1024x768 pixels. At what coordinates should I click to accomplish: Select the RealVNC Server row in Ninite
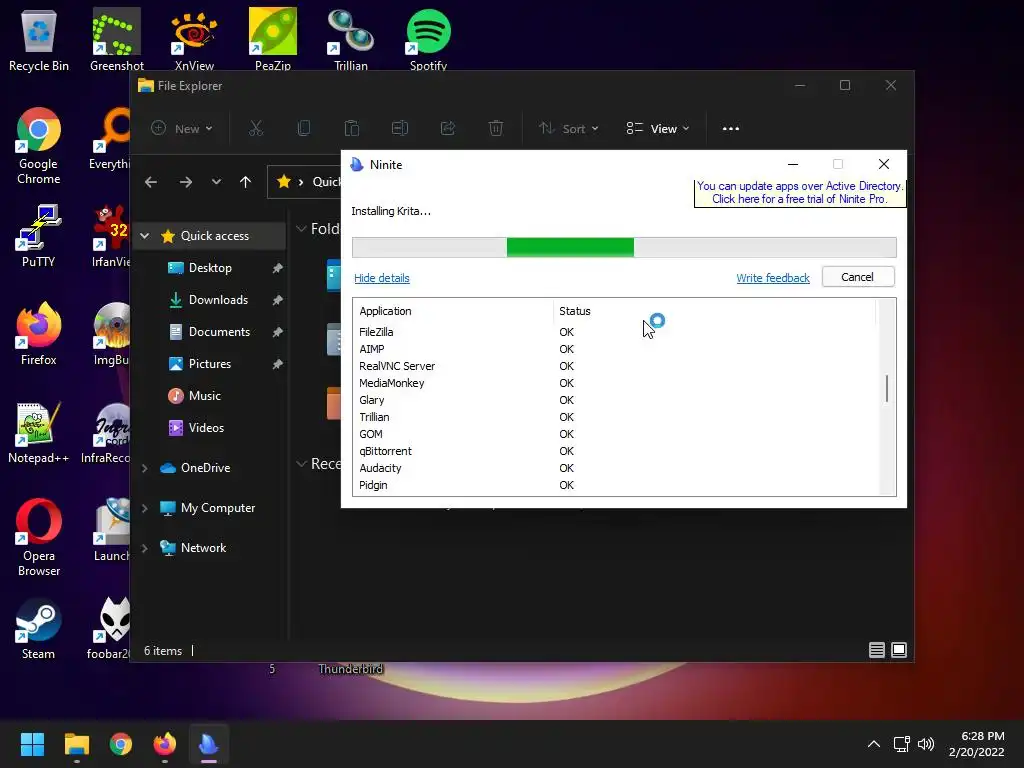[614, 366]
